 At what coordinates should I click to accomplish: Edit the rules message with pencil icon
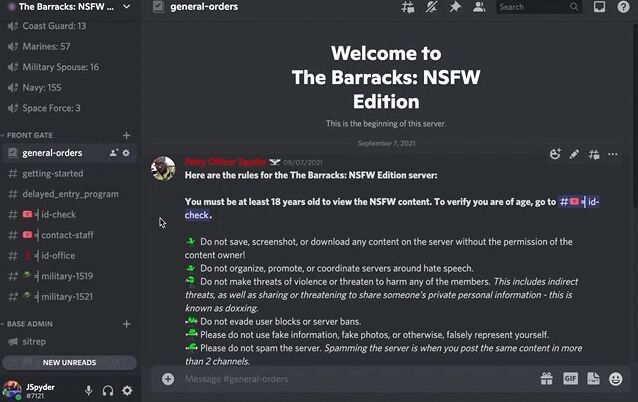(574, 154)
